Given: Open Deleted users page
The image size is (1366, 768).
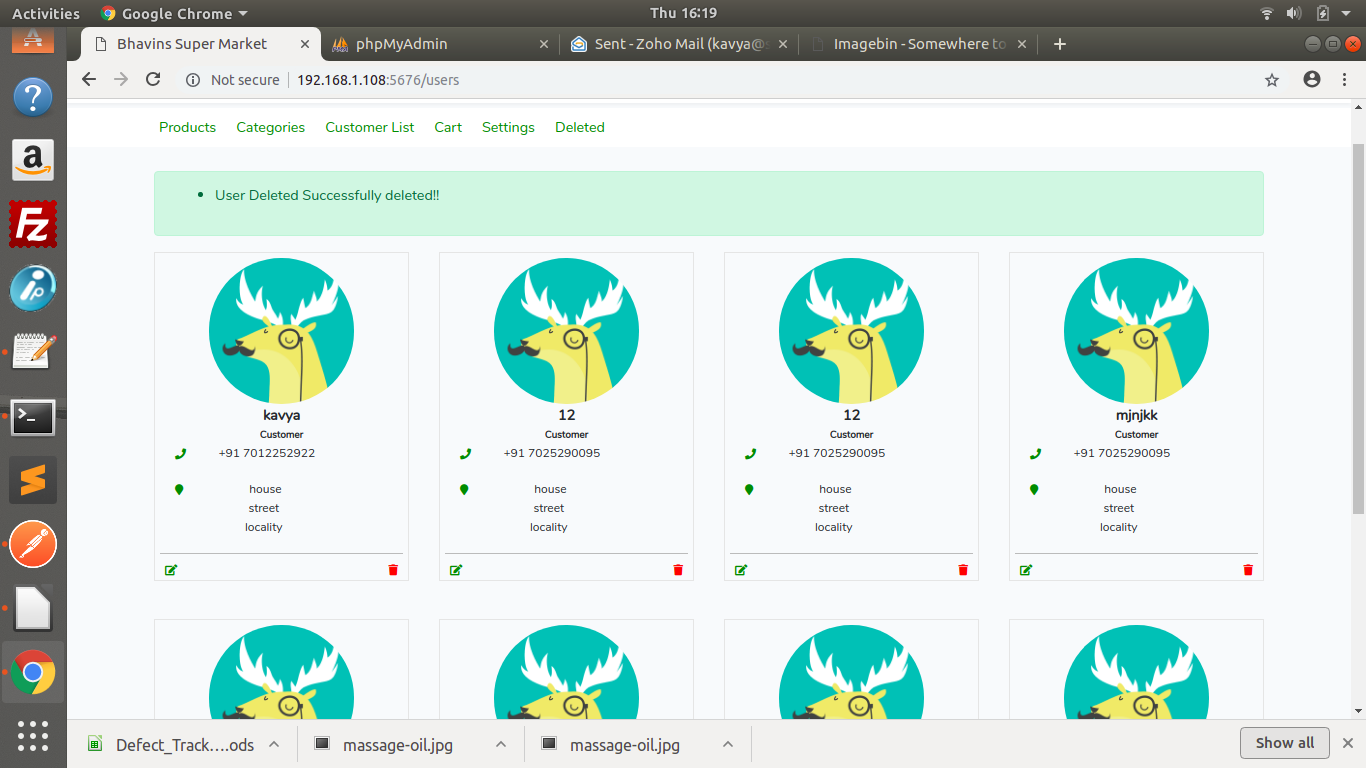Looking at the screenshot, I should coord(580,127).
